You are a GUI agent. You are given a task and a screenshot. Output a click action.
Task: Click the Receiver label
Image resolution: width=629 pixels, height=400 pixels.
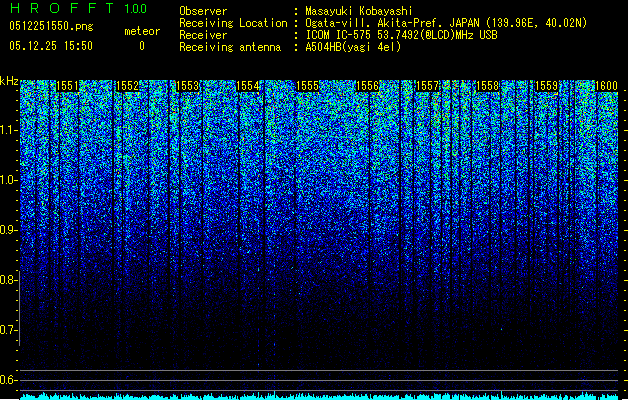(203, 35)
